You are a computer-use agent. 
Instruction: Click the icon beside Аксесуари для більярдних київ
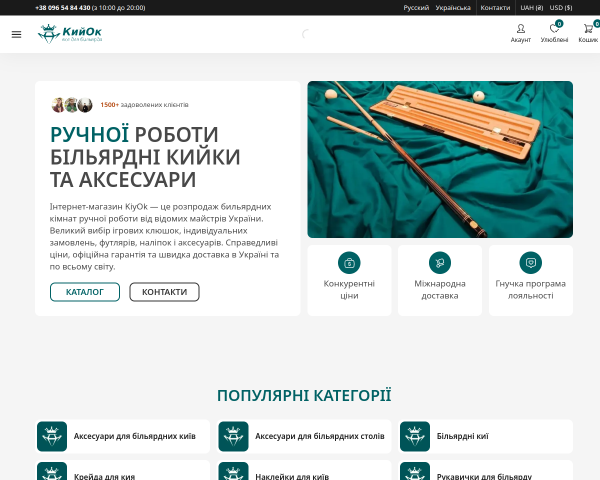52,436
